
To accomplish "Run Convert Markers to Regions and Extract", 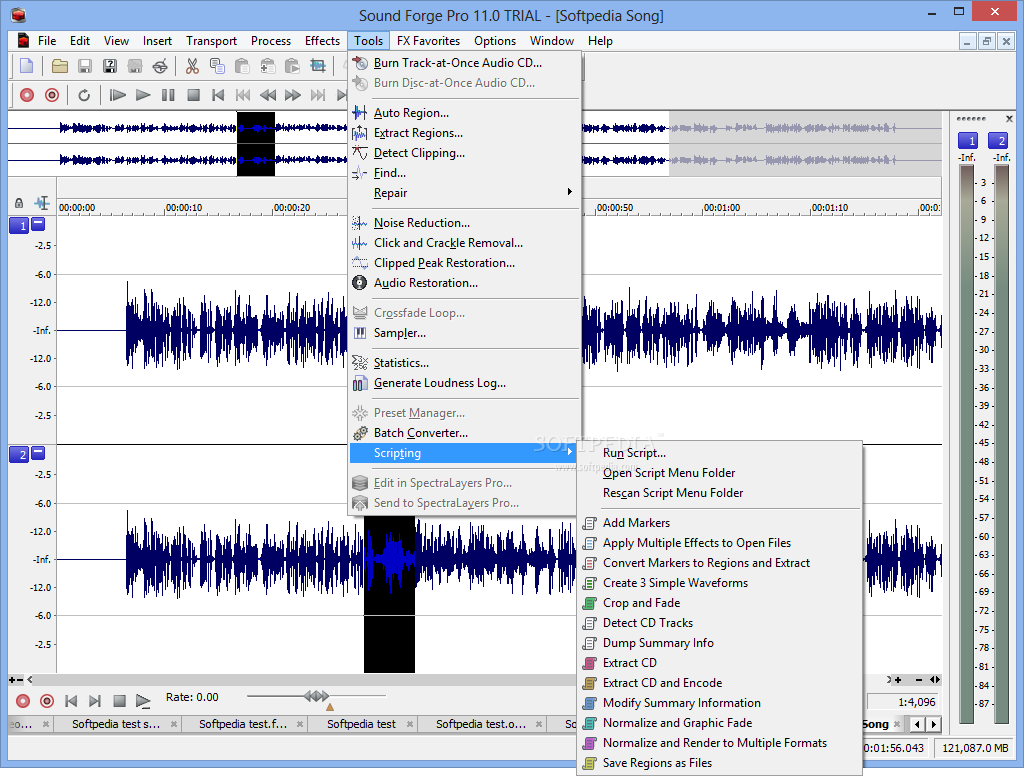I will coord(720,563).
